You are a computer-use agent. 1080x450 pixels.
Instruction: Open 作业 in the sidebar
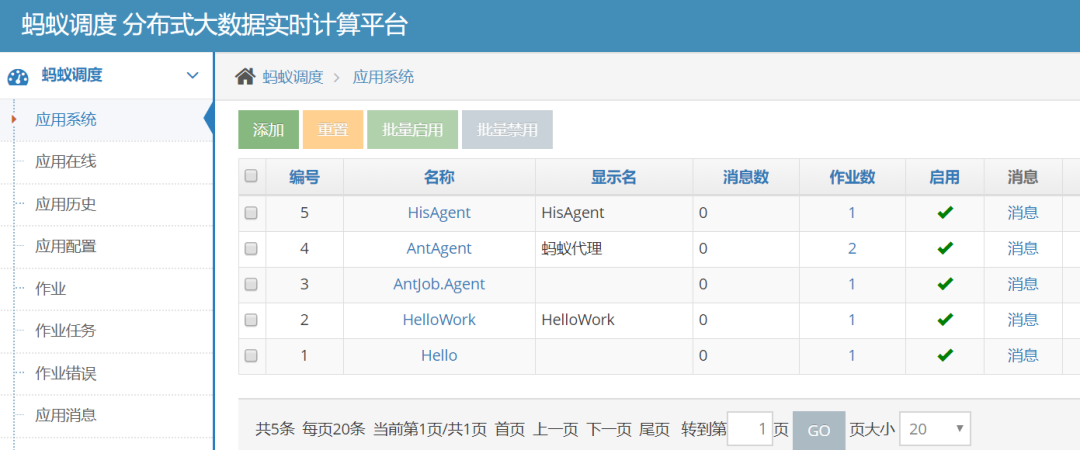pyautogui.click(x=50, y=289)
